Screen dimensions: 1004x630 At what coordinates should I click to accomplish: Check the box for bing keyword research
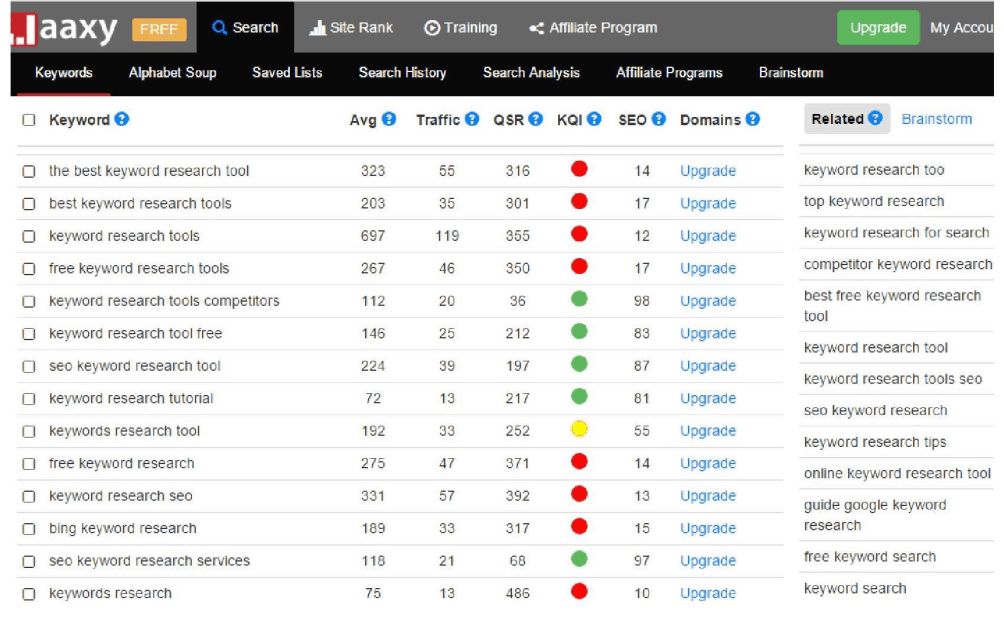[29, 529]
